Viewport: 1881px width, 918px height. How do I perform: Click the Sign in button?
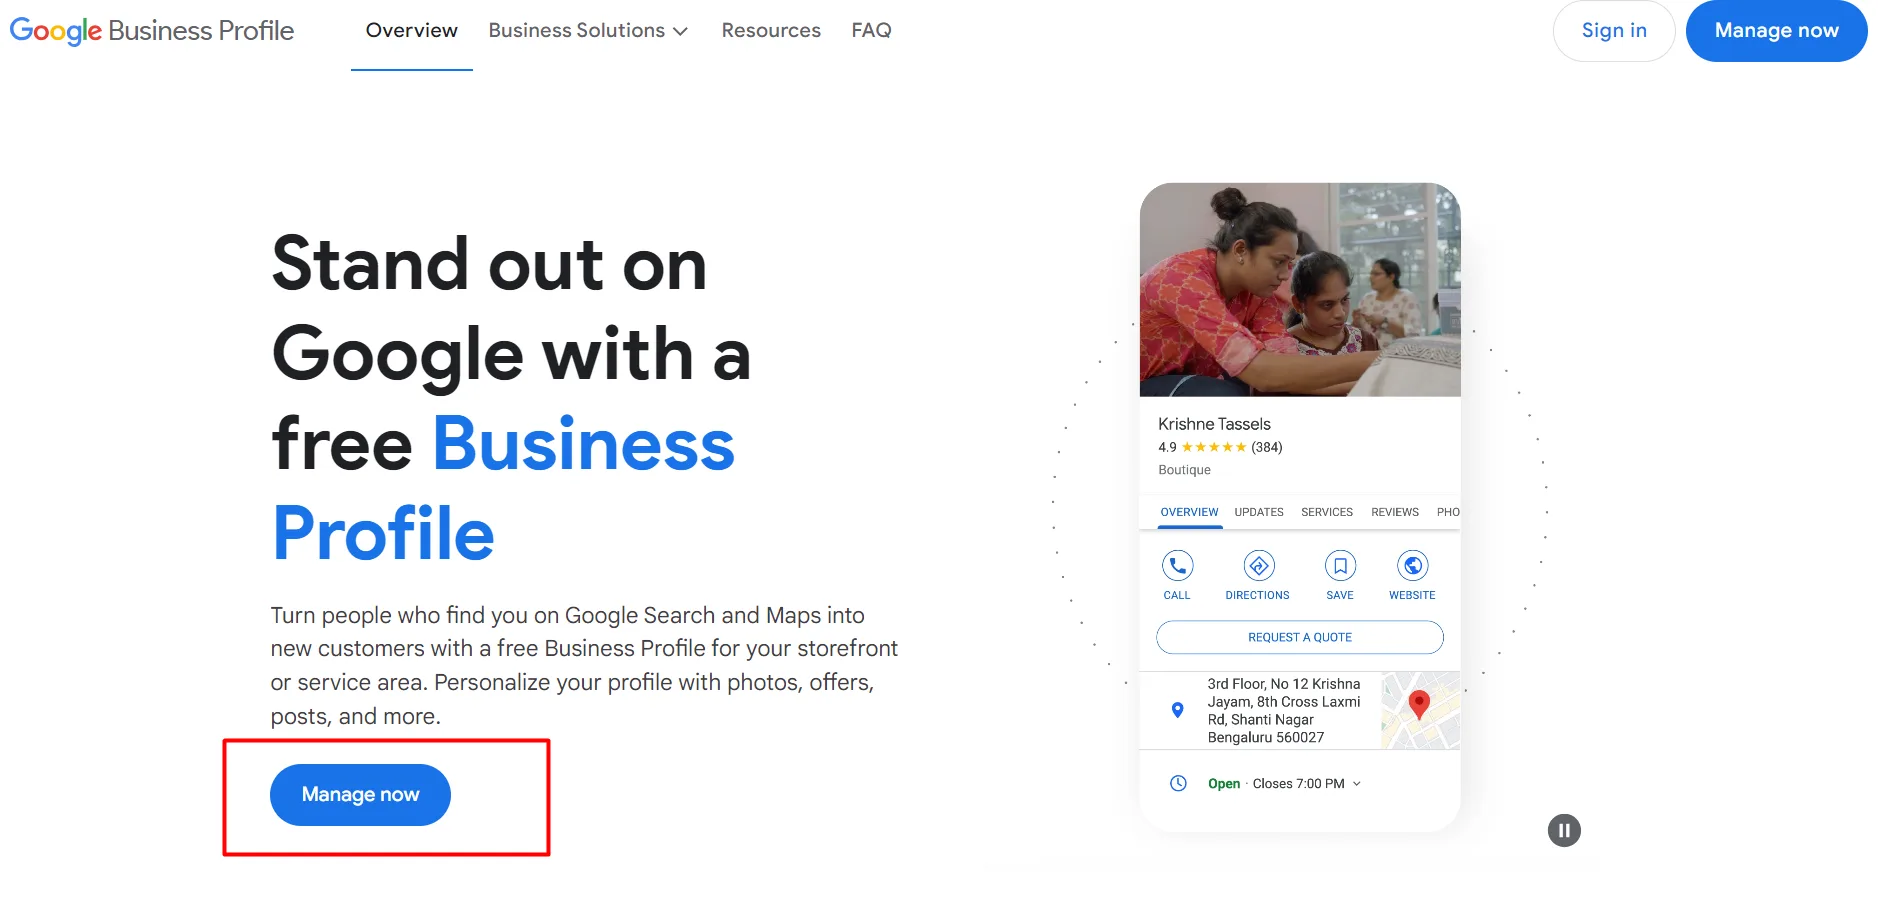(1614, 31)
